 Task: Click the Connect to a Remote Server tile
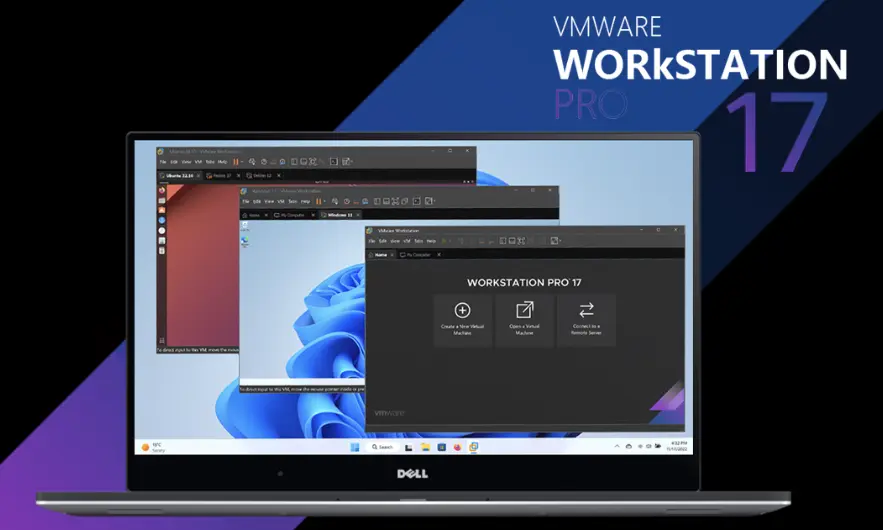[x=586, y=320]
